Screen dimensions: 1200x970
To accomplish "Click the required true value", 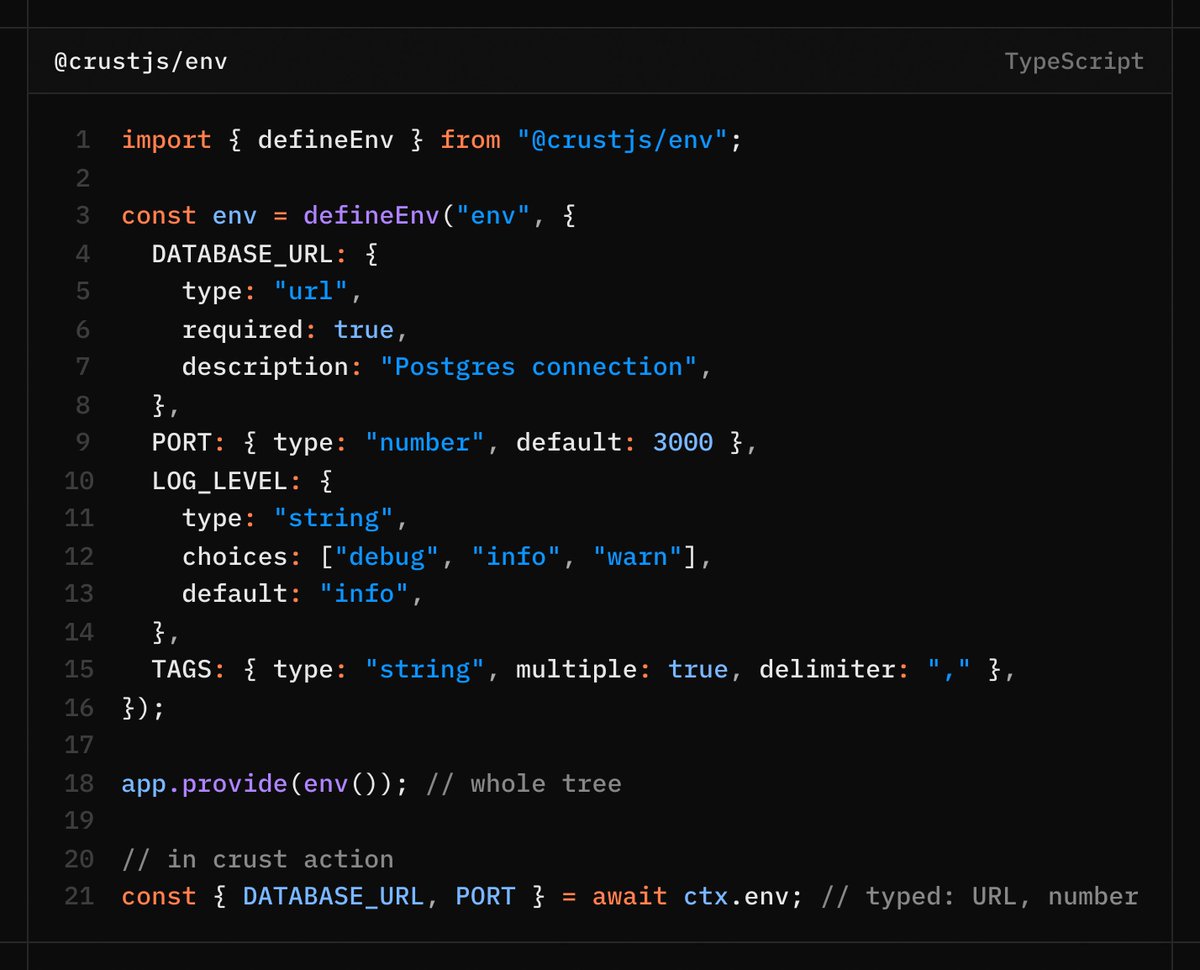I will [x=364, y=329].
